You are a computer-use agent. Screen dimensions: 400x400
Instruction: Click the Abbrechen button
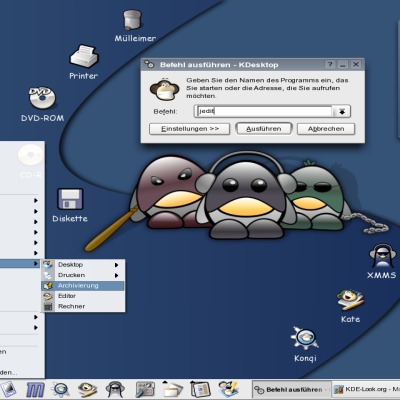coord(326,129)
